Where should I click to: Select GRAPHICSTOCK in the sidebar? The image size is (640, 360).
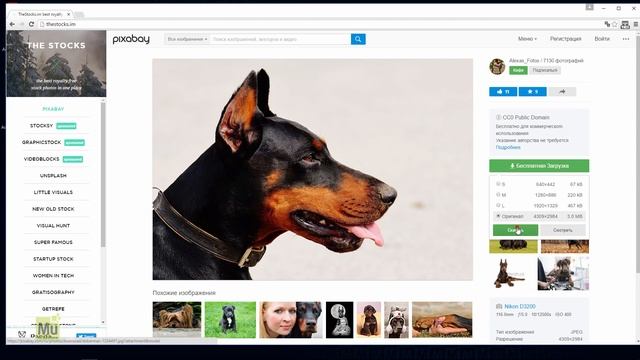pyautogui.click(x=41, y=142)
